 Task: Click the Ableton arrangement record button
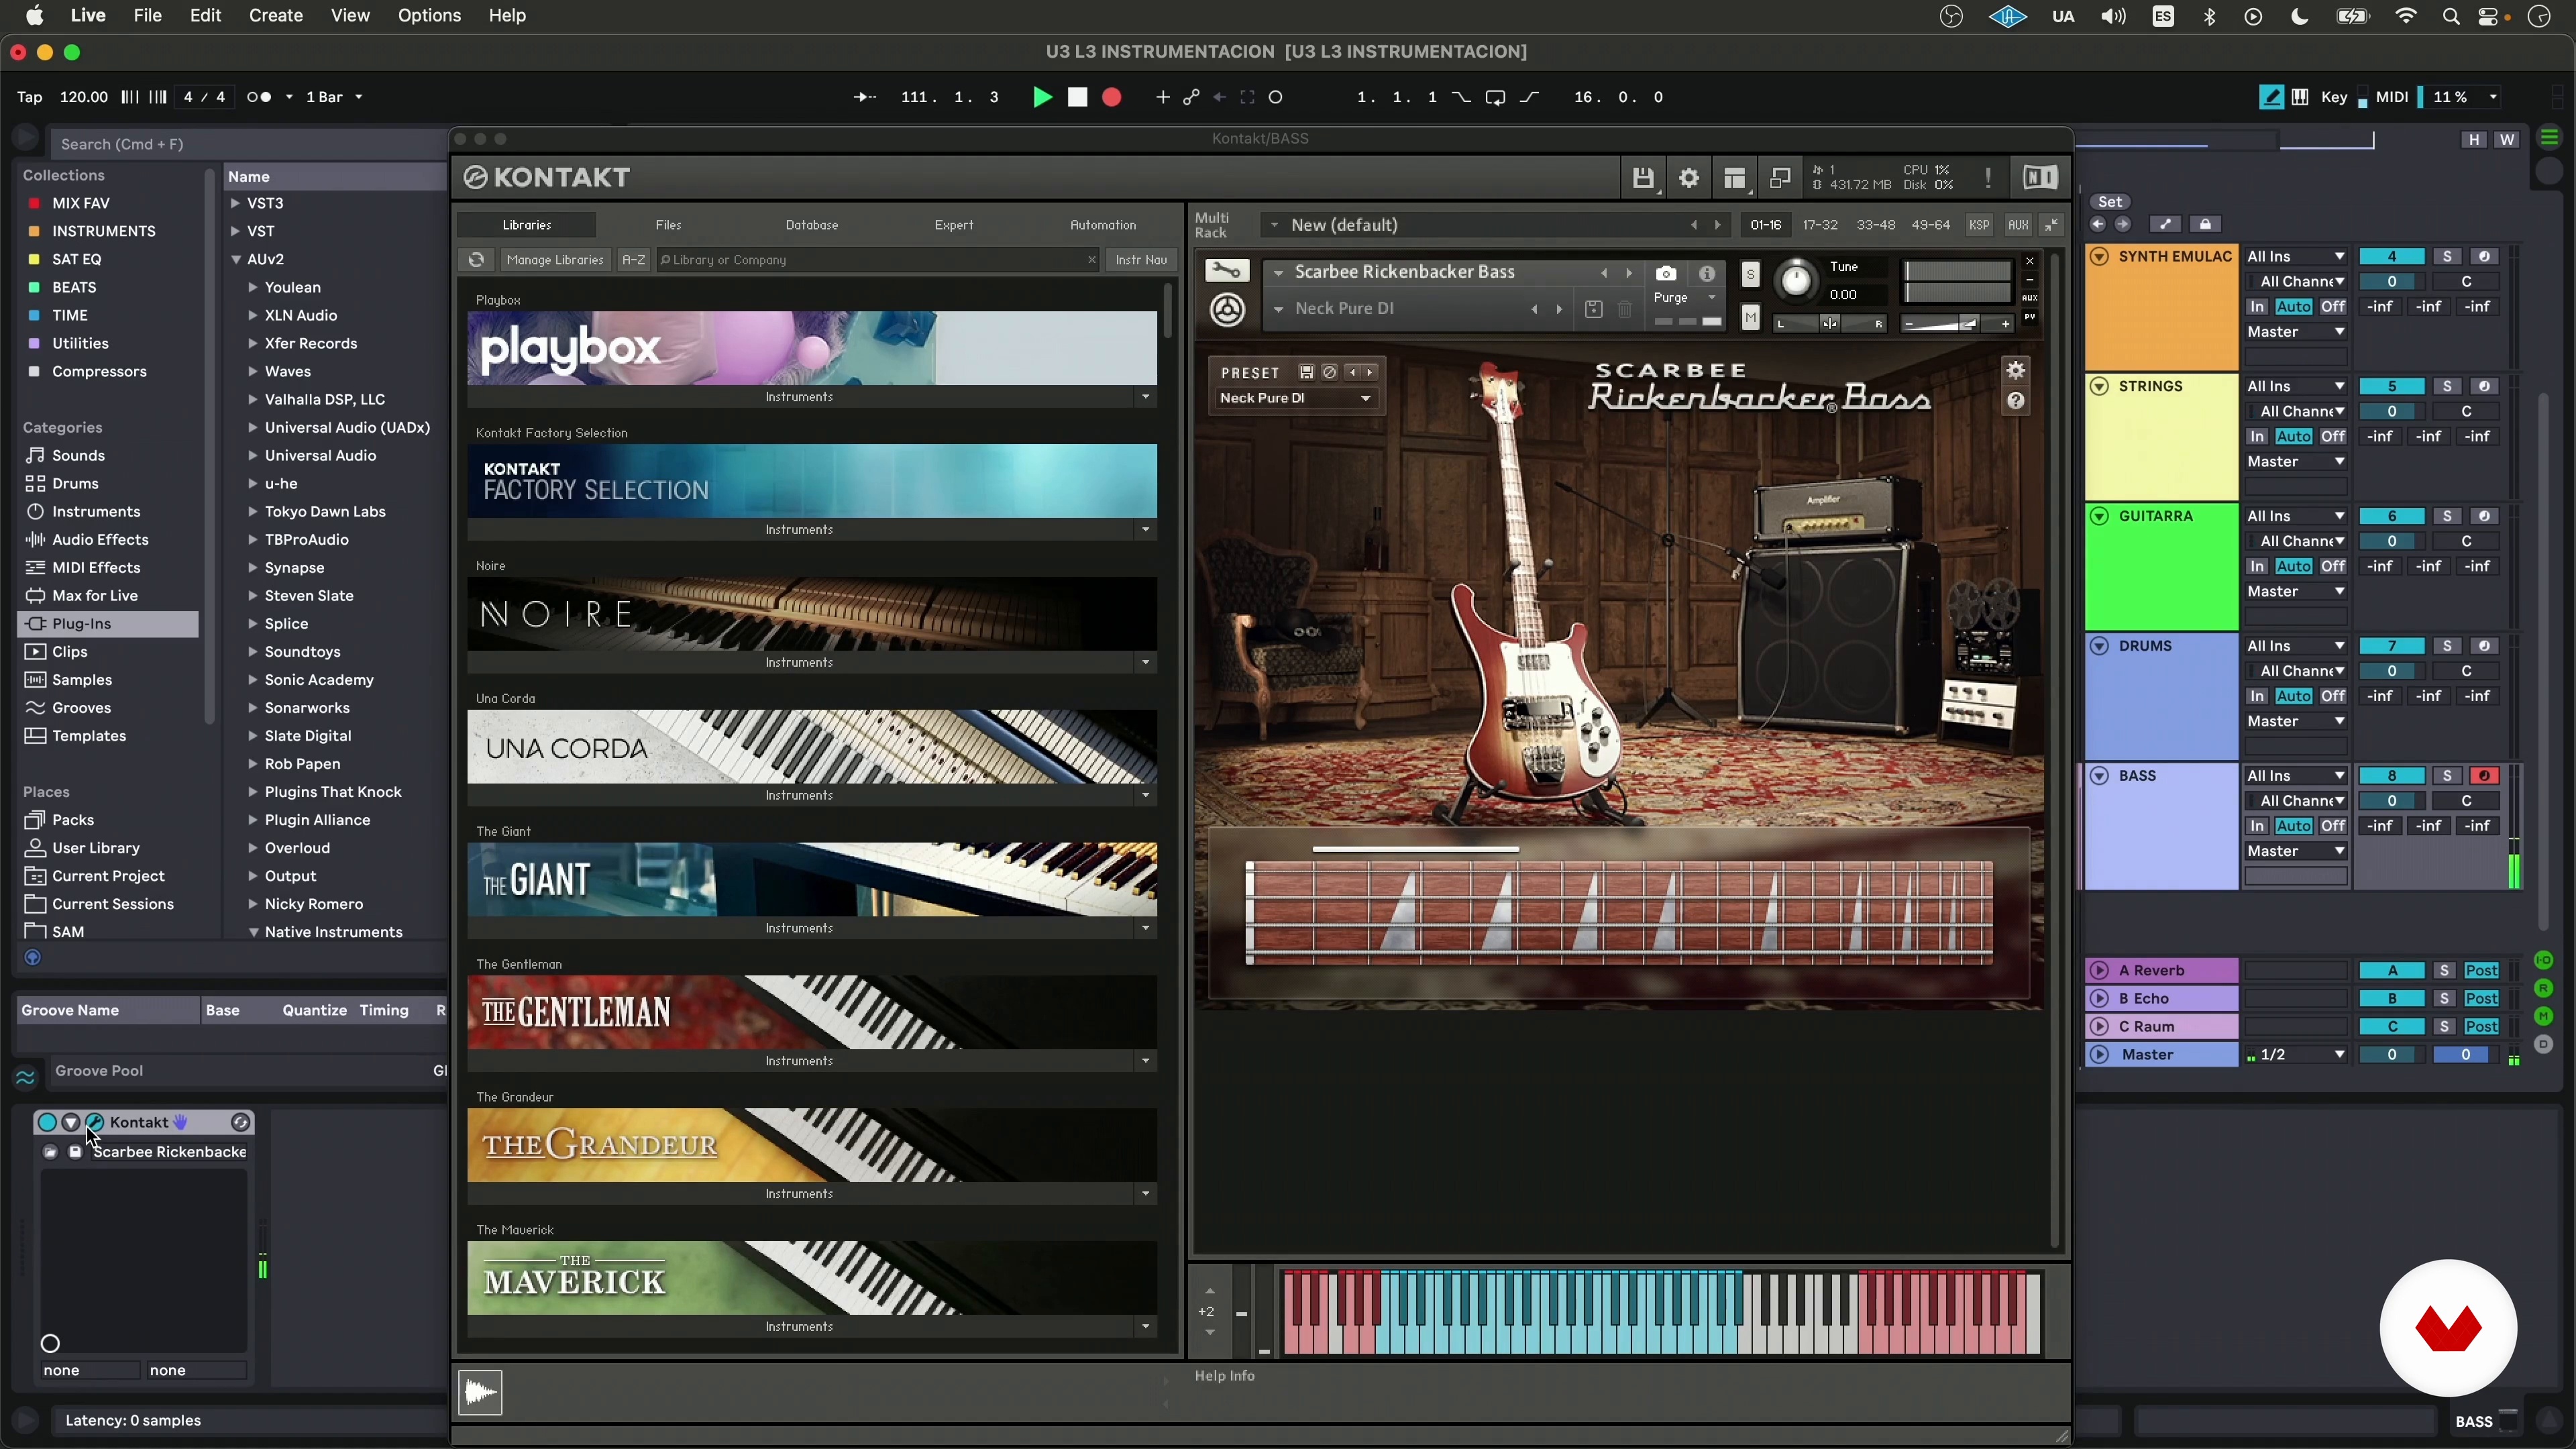coord(1111,97)
